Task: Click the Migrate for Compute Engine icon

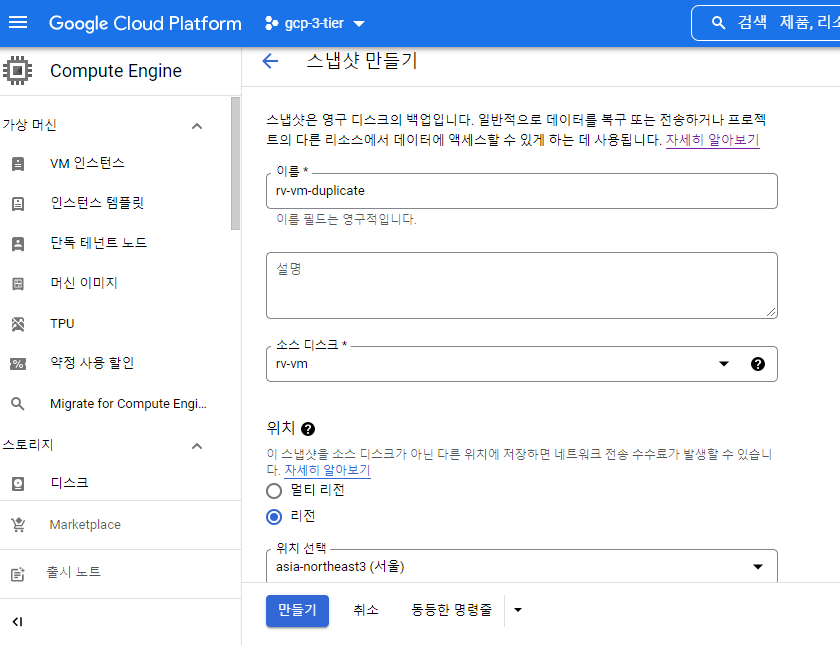Action: [x=18, y=403]
